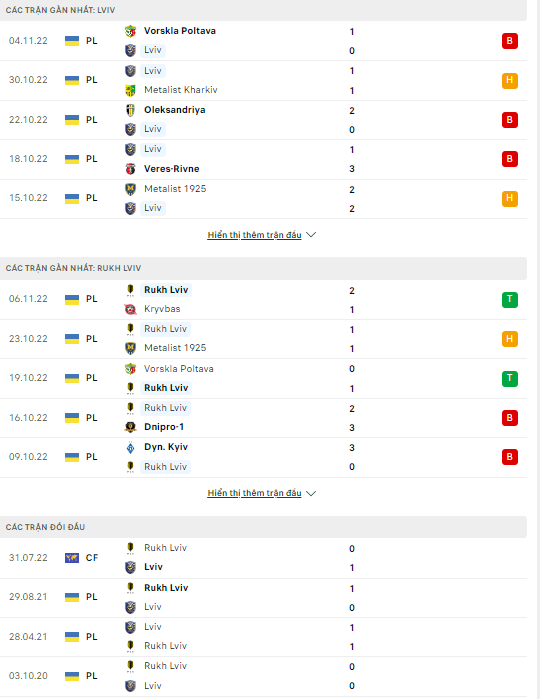Click the Rukh Lviv team name in the 23.10.22 match

tap(165, 329)
